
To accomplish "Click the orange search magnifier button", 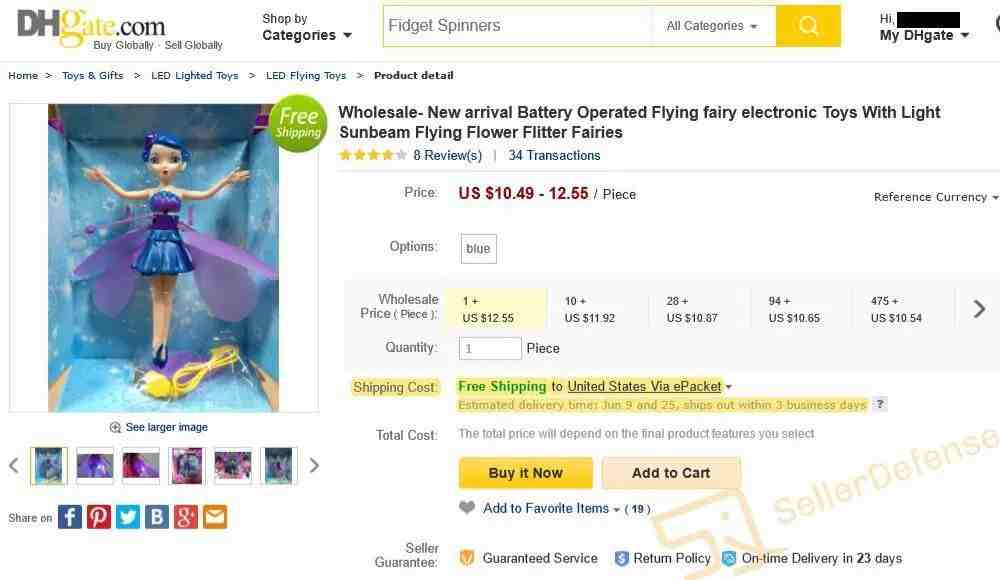I will pos(808,26).
